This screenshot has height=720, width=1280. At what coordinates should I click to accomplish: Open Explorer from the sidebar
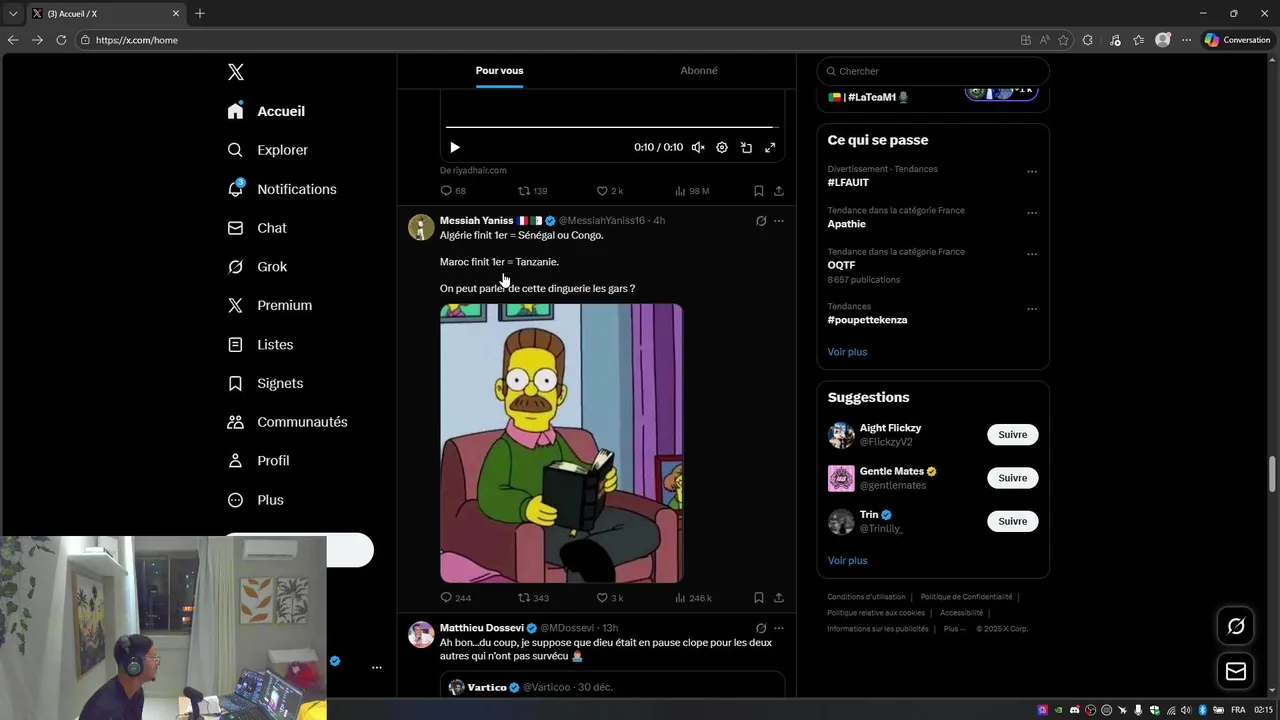tap(267, 150)
